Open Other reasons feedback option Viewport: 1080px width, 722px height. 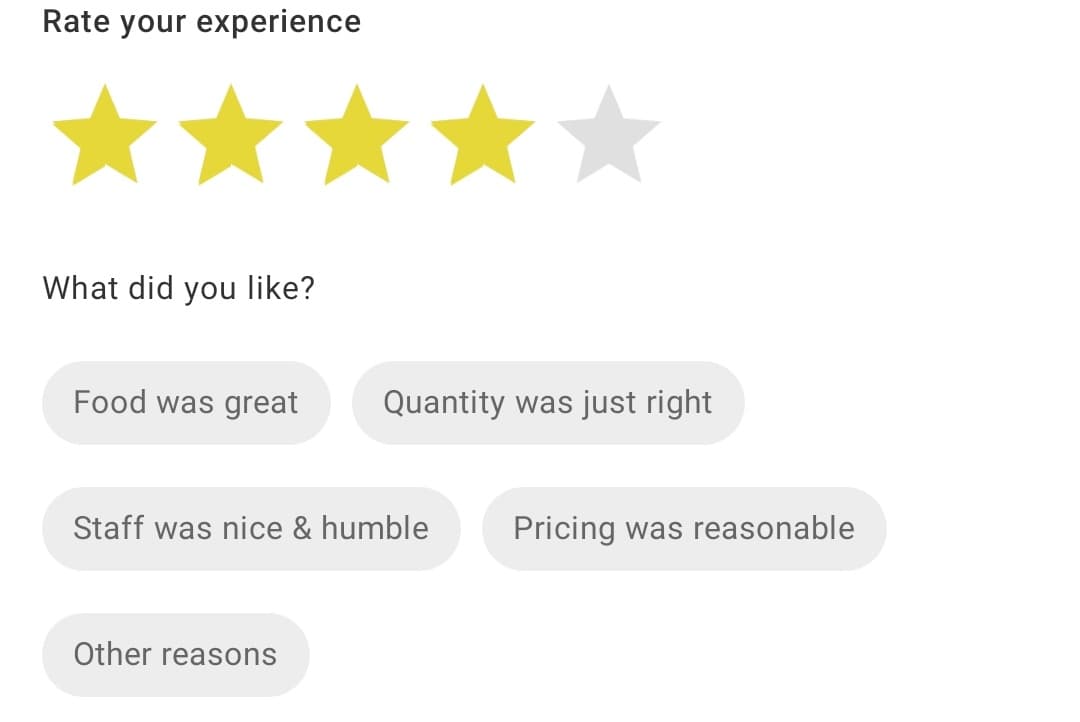pos(176,654)
